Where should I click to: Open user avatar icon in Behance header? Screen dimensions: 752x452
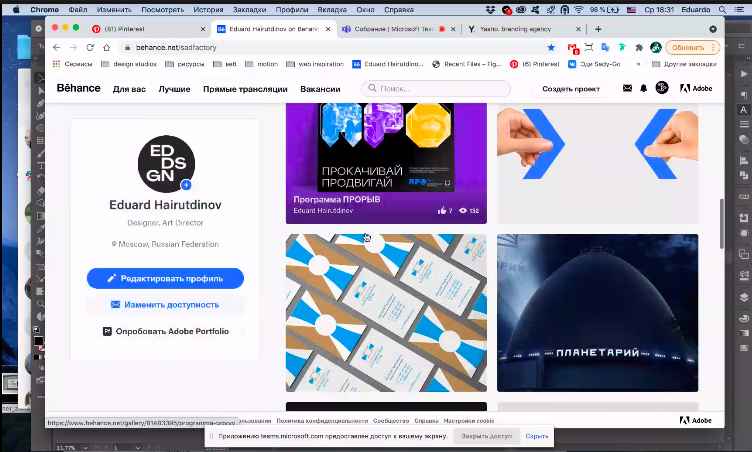[661, 89]
